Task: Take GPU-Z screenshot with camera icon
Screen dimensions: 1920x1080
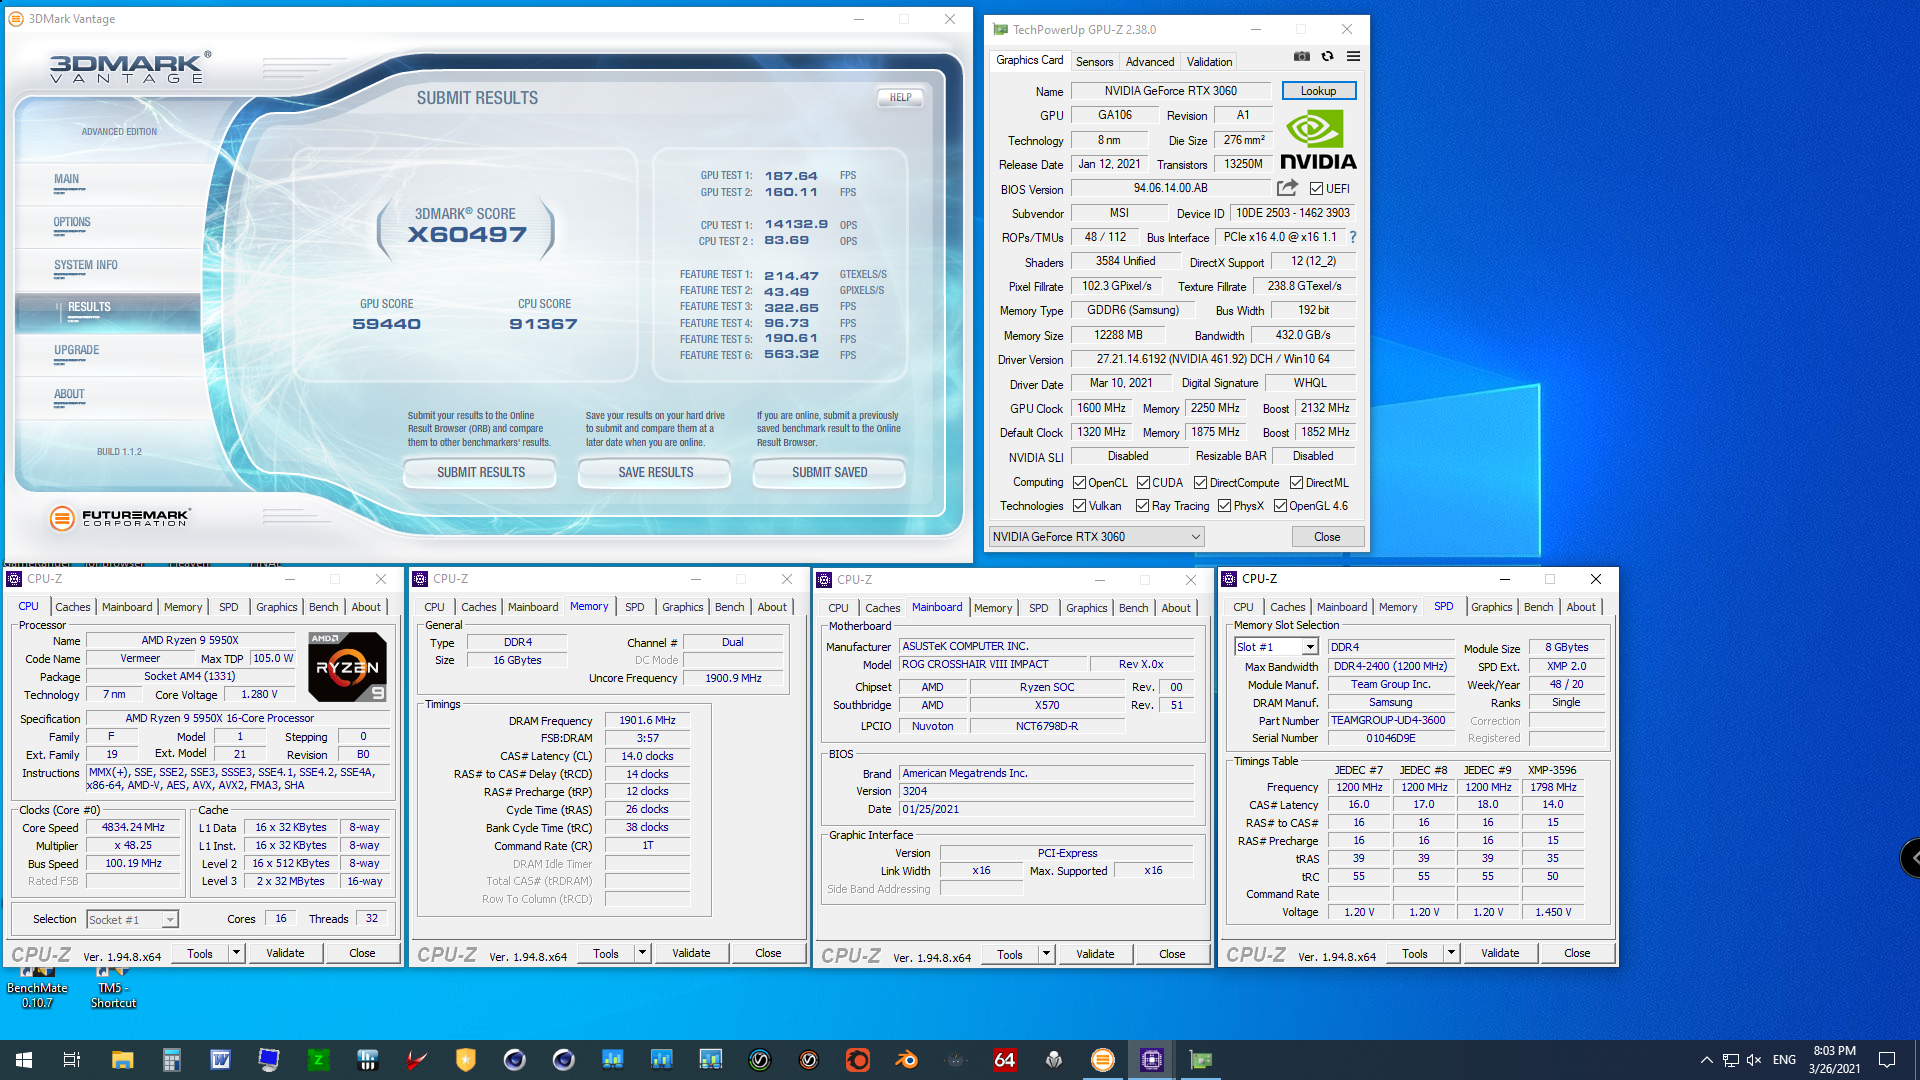Action: click(1301, 57)
